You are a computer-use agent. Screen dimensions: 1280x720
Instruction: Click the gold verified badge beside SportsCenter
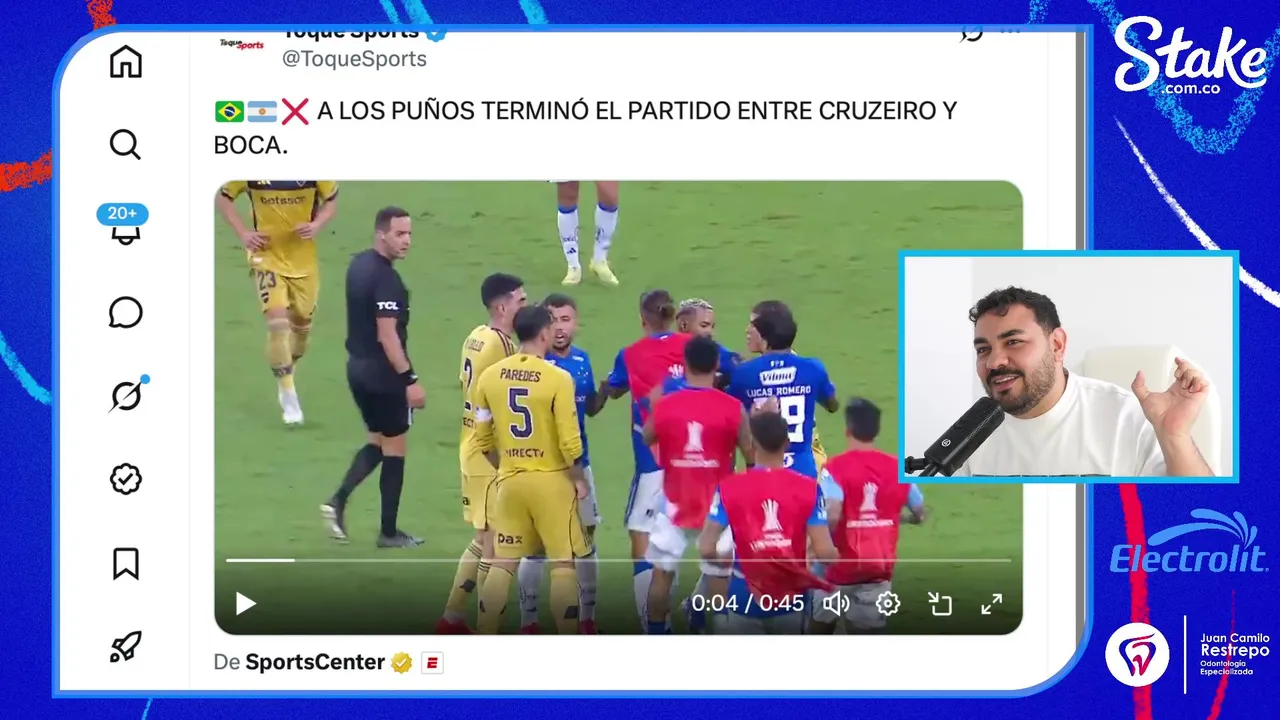pos(402,663)
